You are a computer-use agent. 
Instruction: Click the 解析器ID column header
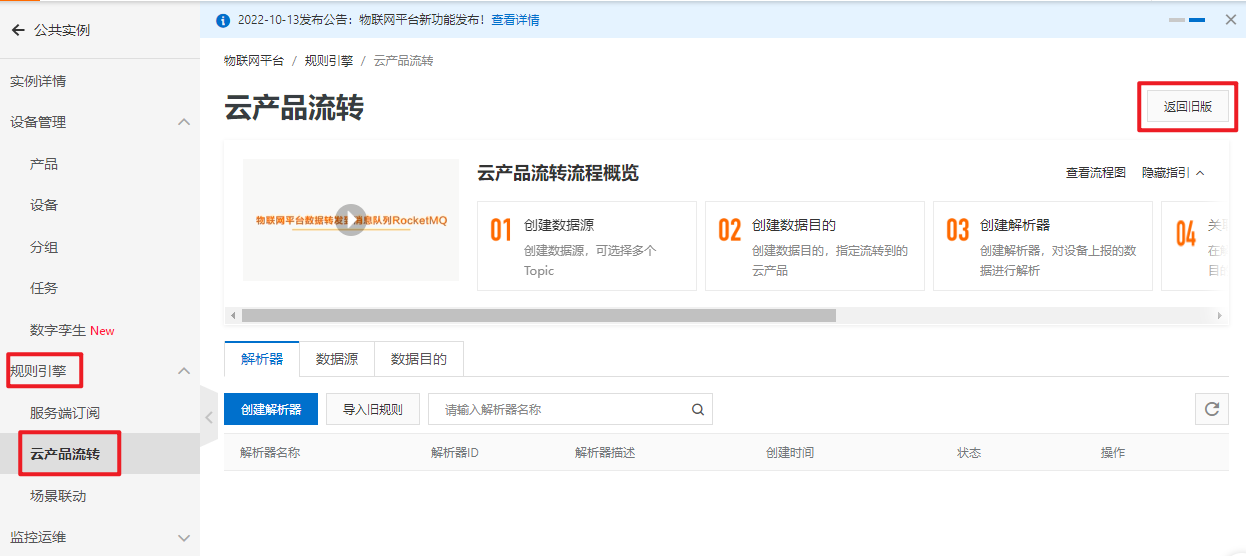click(x=455, y=453)
